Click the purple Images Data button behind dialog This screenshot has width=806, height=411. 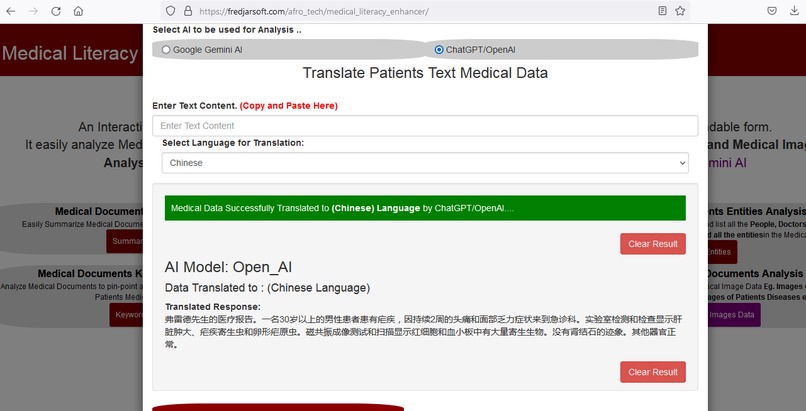pyautogui.click(x=734, y=315)
